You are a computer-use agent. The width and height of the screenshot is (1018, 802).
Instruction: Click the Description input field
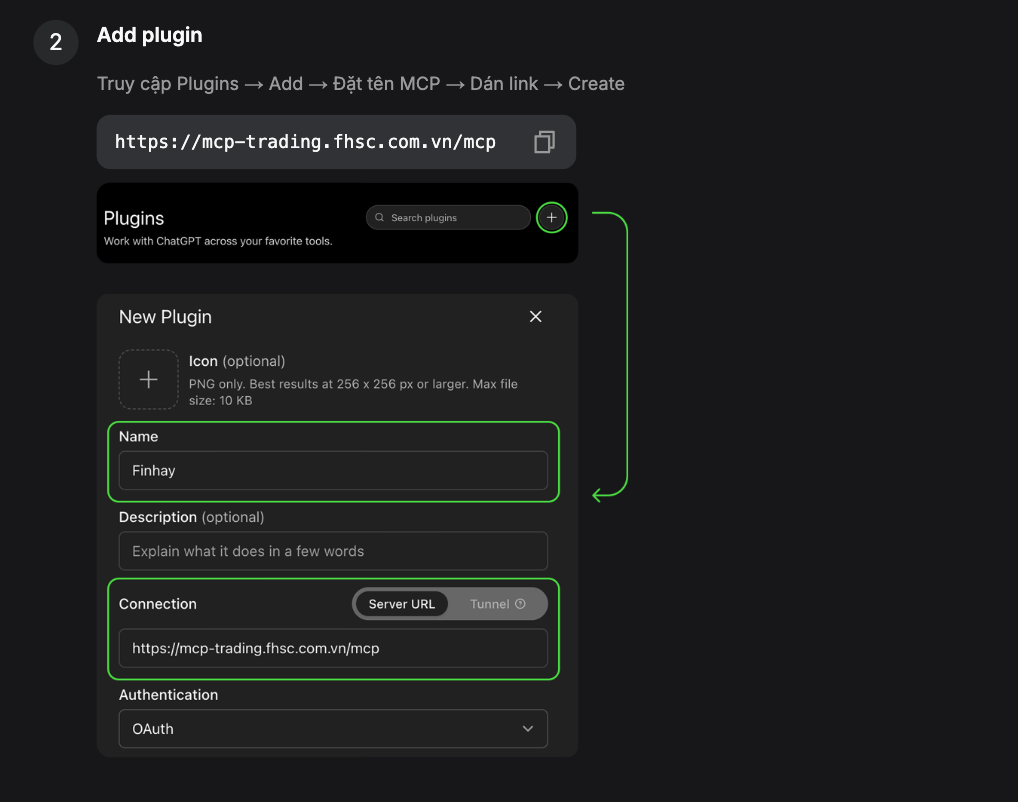333,551
